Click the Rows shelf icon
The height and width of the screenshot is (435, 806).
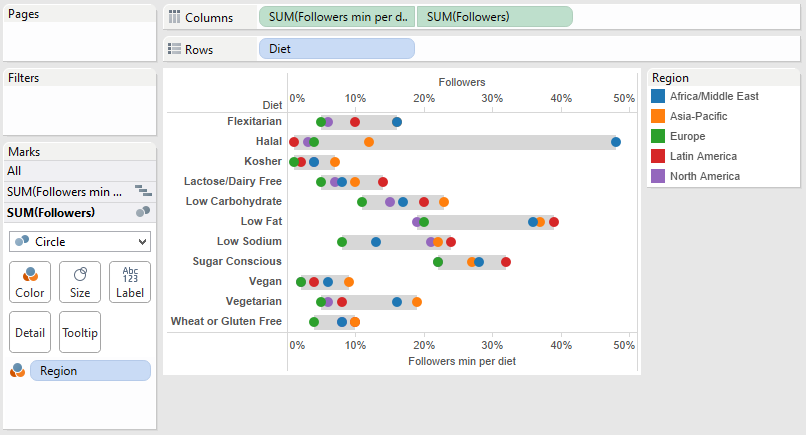pos(175,49)
